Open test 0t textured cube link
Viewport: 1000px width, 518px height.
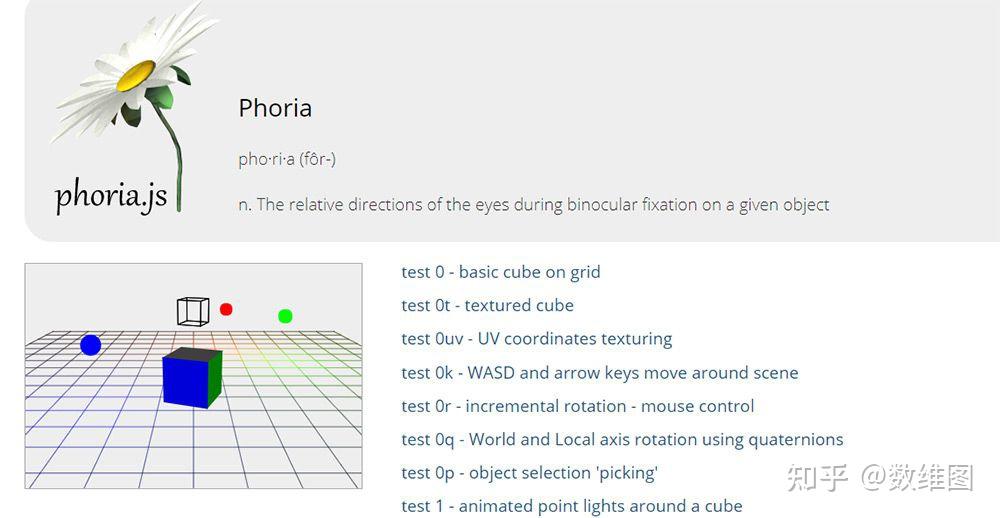point(488,305)
